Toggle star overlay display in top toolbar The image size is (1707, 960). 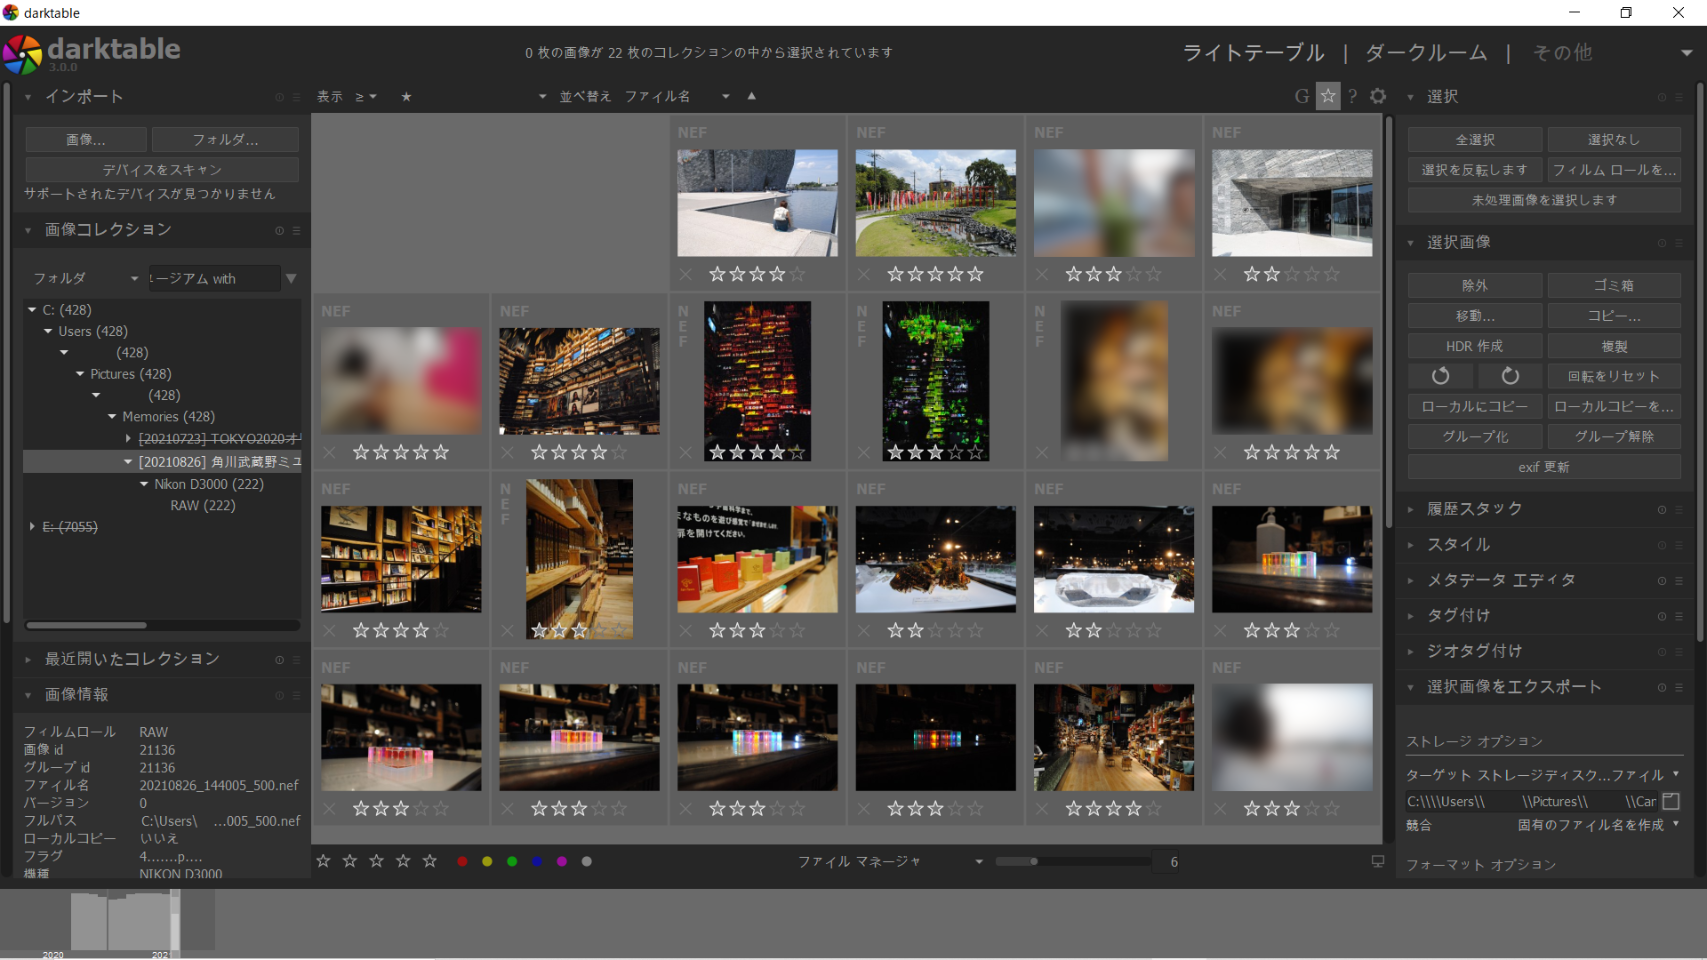point(1328,96)
